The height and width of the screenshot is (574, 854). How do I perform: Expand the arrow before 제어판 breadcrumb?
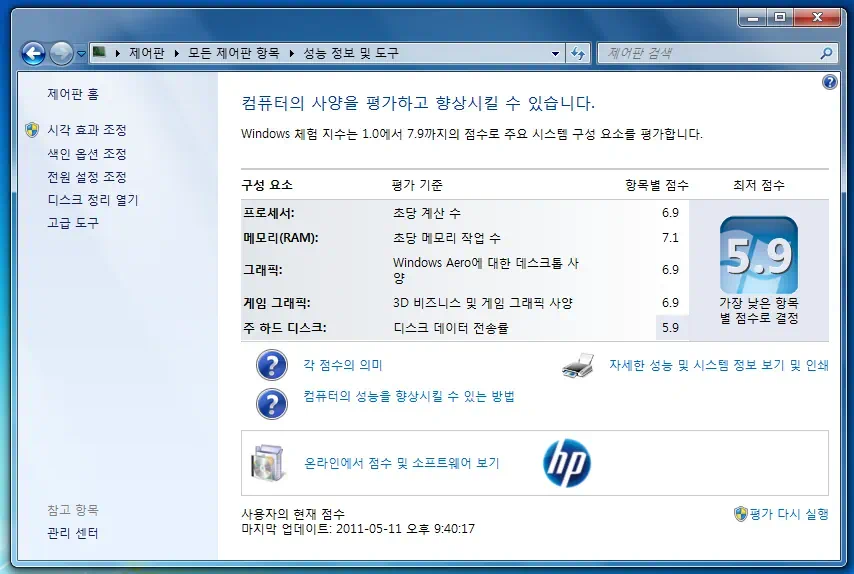118,53
